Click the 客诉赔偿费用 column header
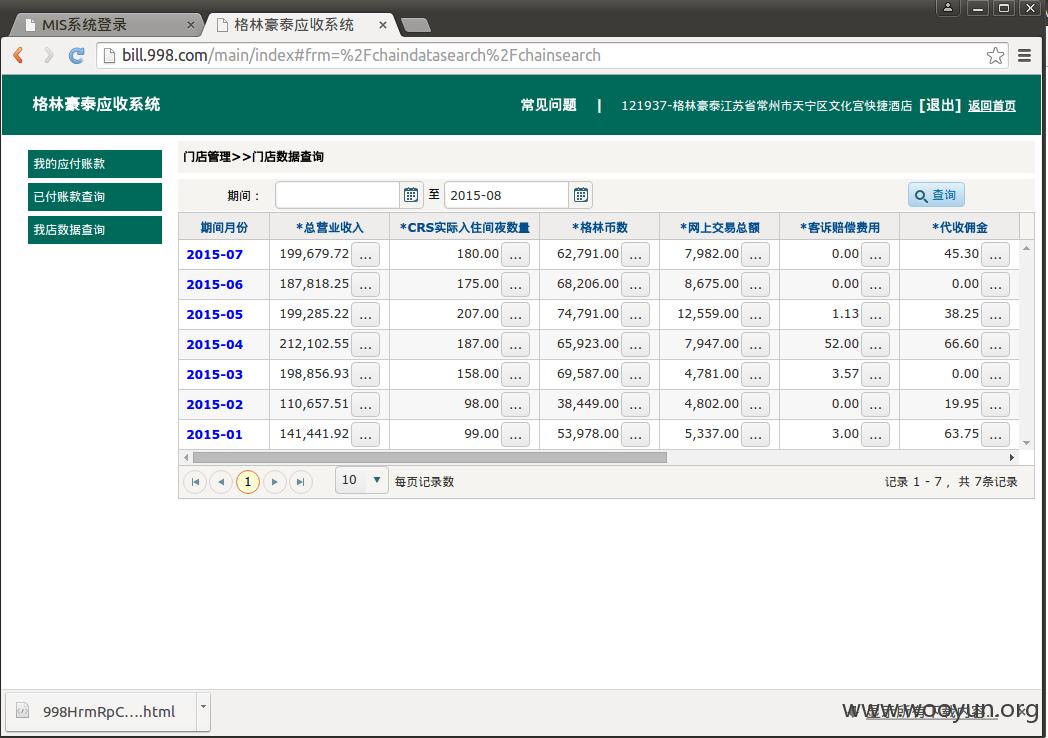Viewport: 1048px width, 738px height. (x=839, y=228)
